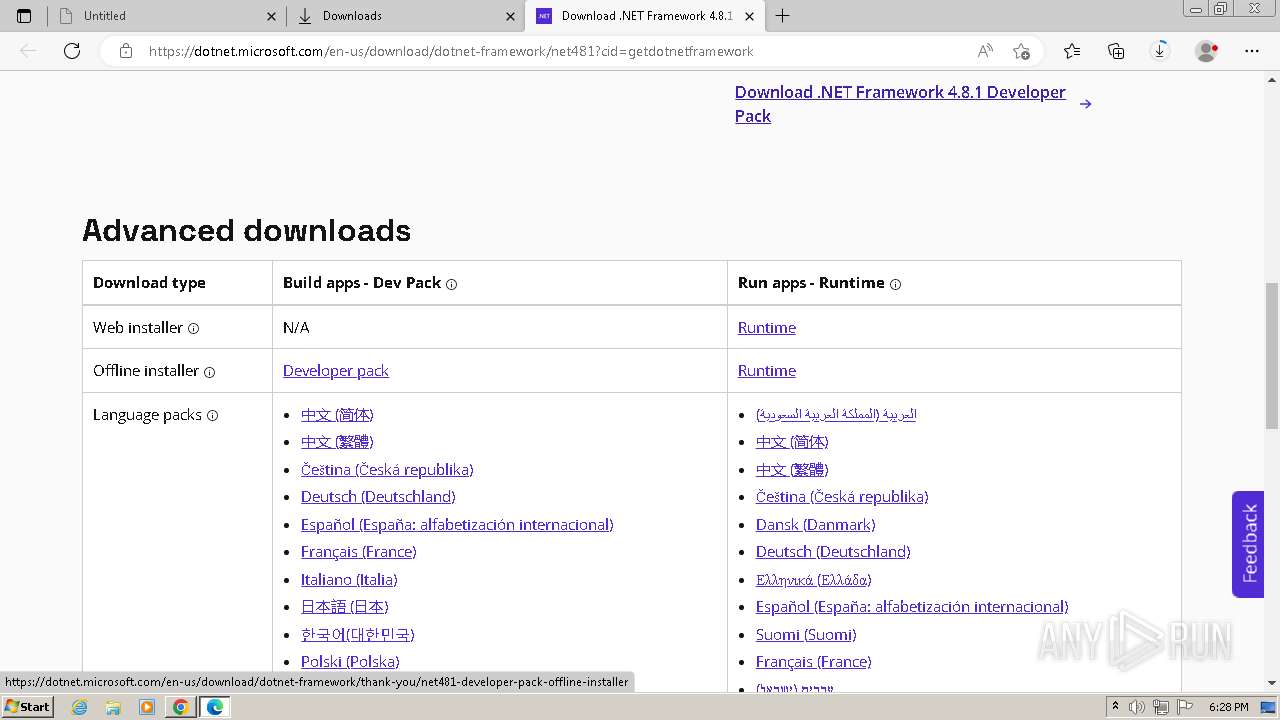Screen dimensions: 1280x720
Task: Click info icon next to Language packs
Action: click(212, 416)
